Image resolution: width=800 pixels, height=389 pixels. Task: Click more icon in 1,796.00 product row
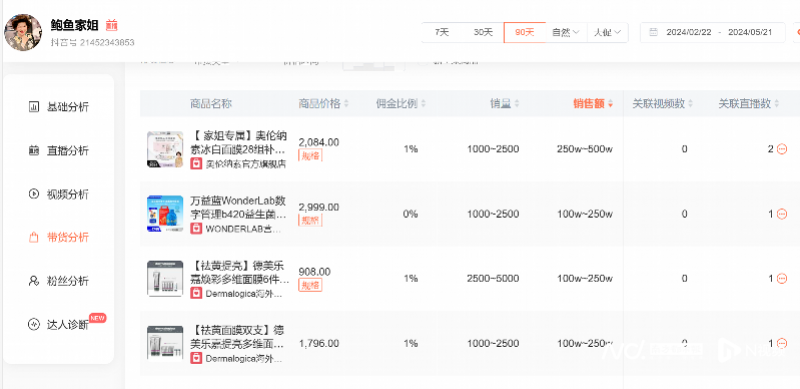(782, 343)
